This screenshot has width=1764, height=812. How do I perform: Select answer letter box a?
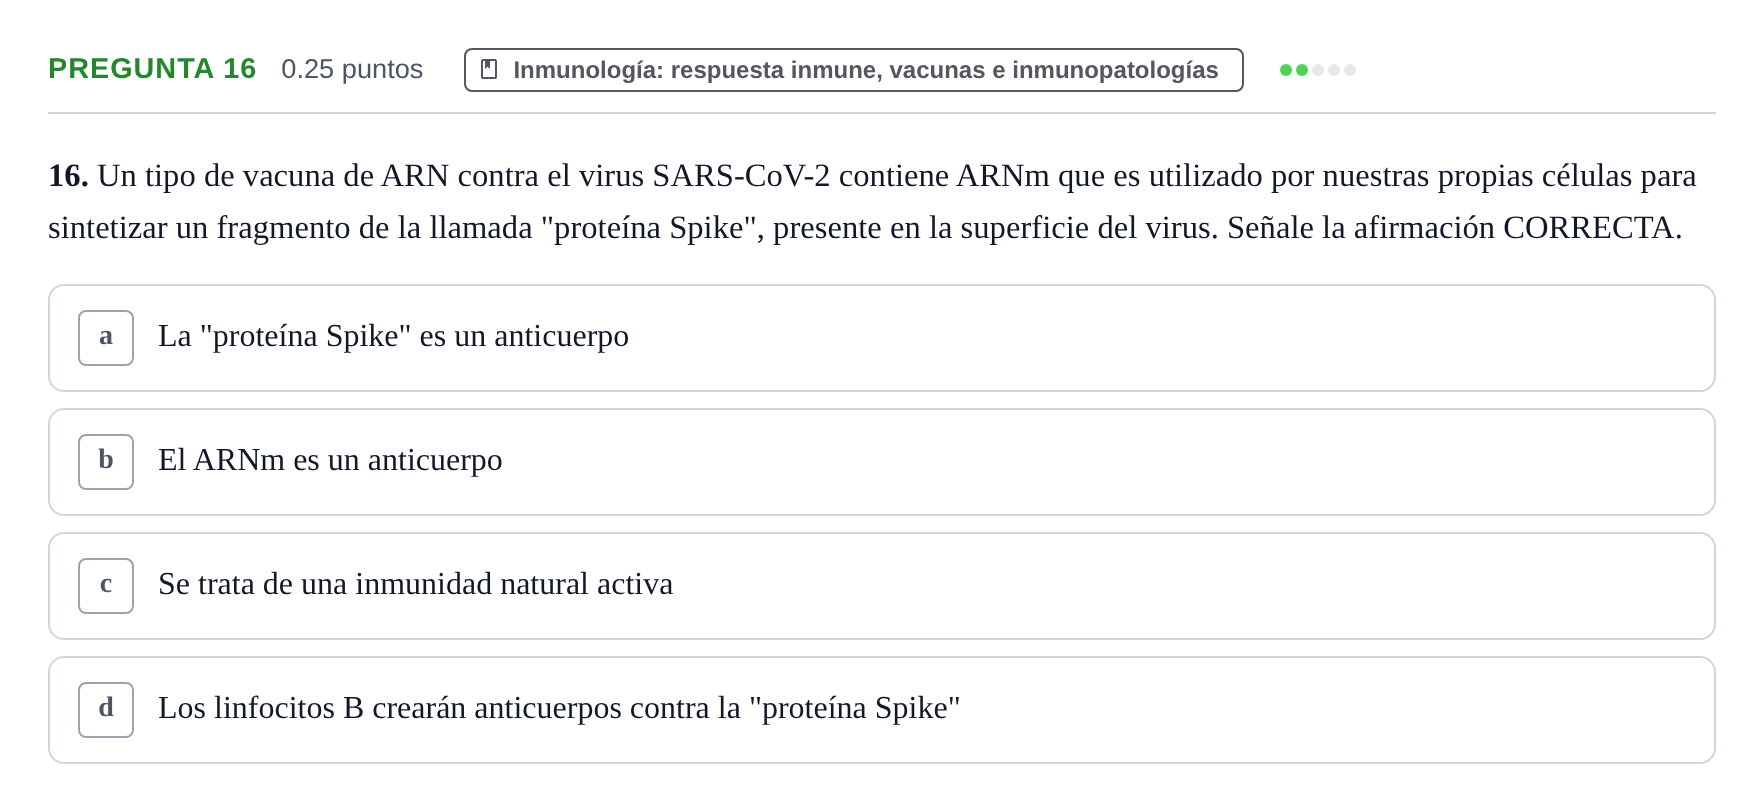106,338
